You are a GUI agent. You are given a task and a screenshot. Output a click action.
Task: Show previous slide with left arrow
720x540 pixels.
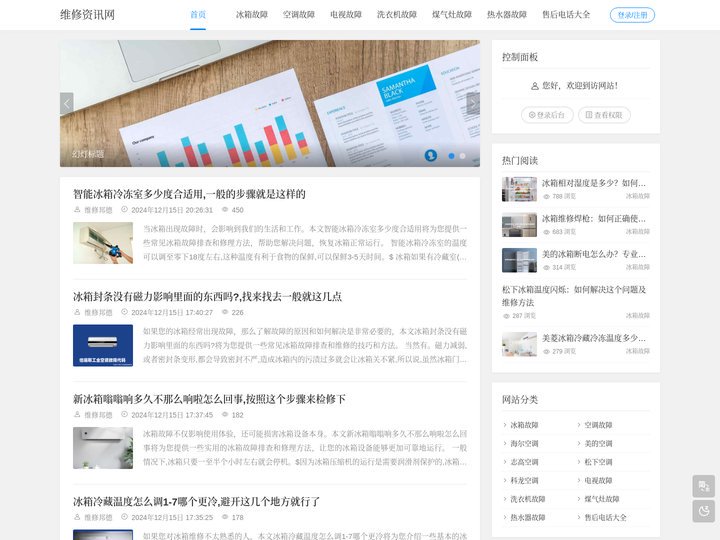(x=67, y=104)
